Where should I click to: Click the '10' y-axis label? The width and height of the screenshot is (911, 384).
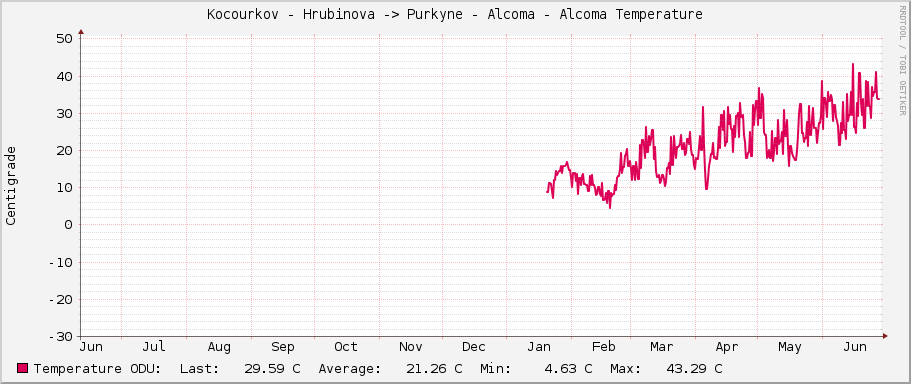click(x=64, y=188)
